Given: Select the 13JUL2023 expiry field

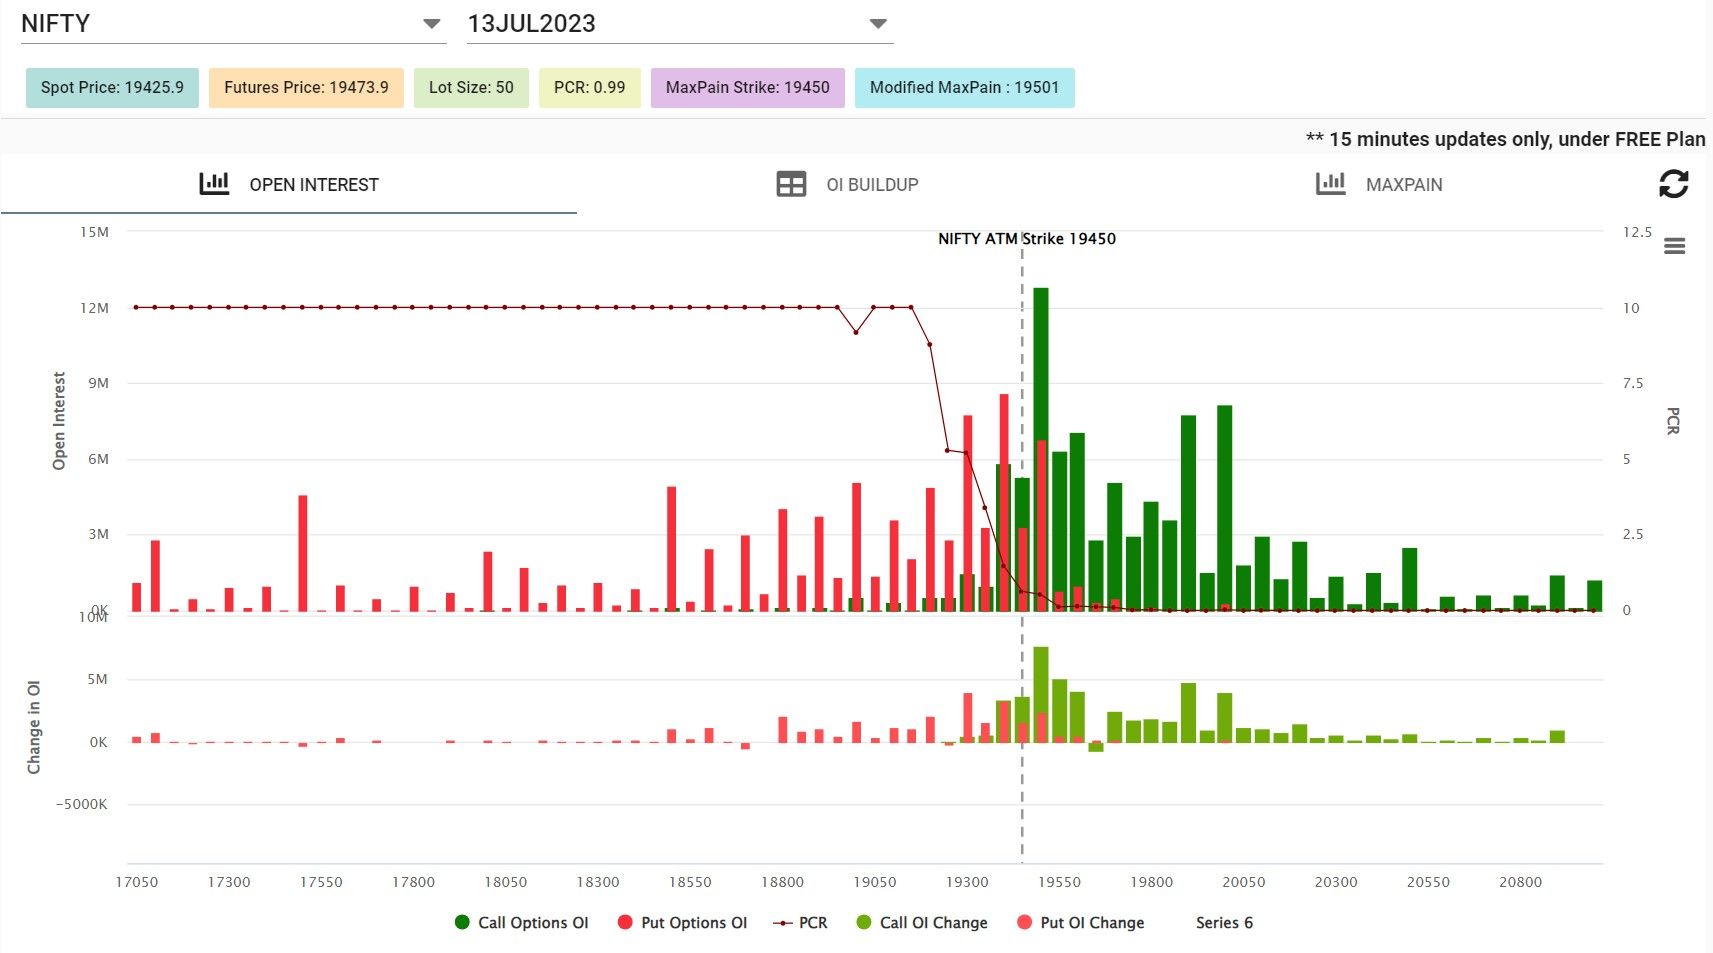Looking at the screenshot, I should [x=680, y=24].
